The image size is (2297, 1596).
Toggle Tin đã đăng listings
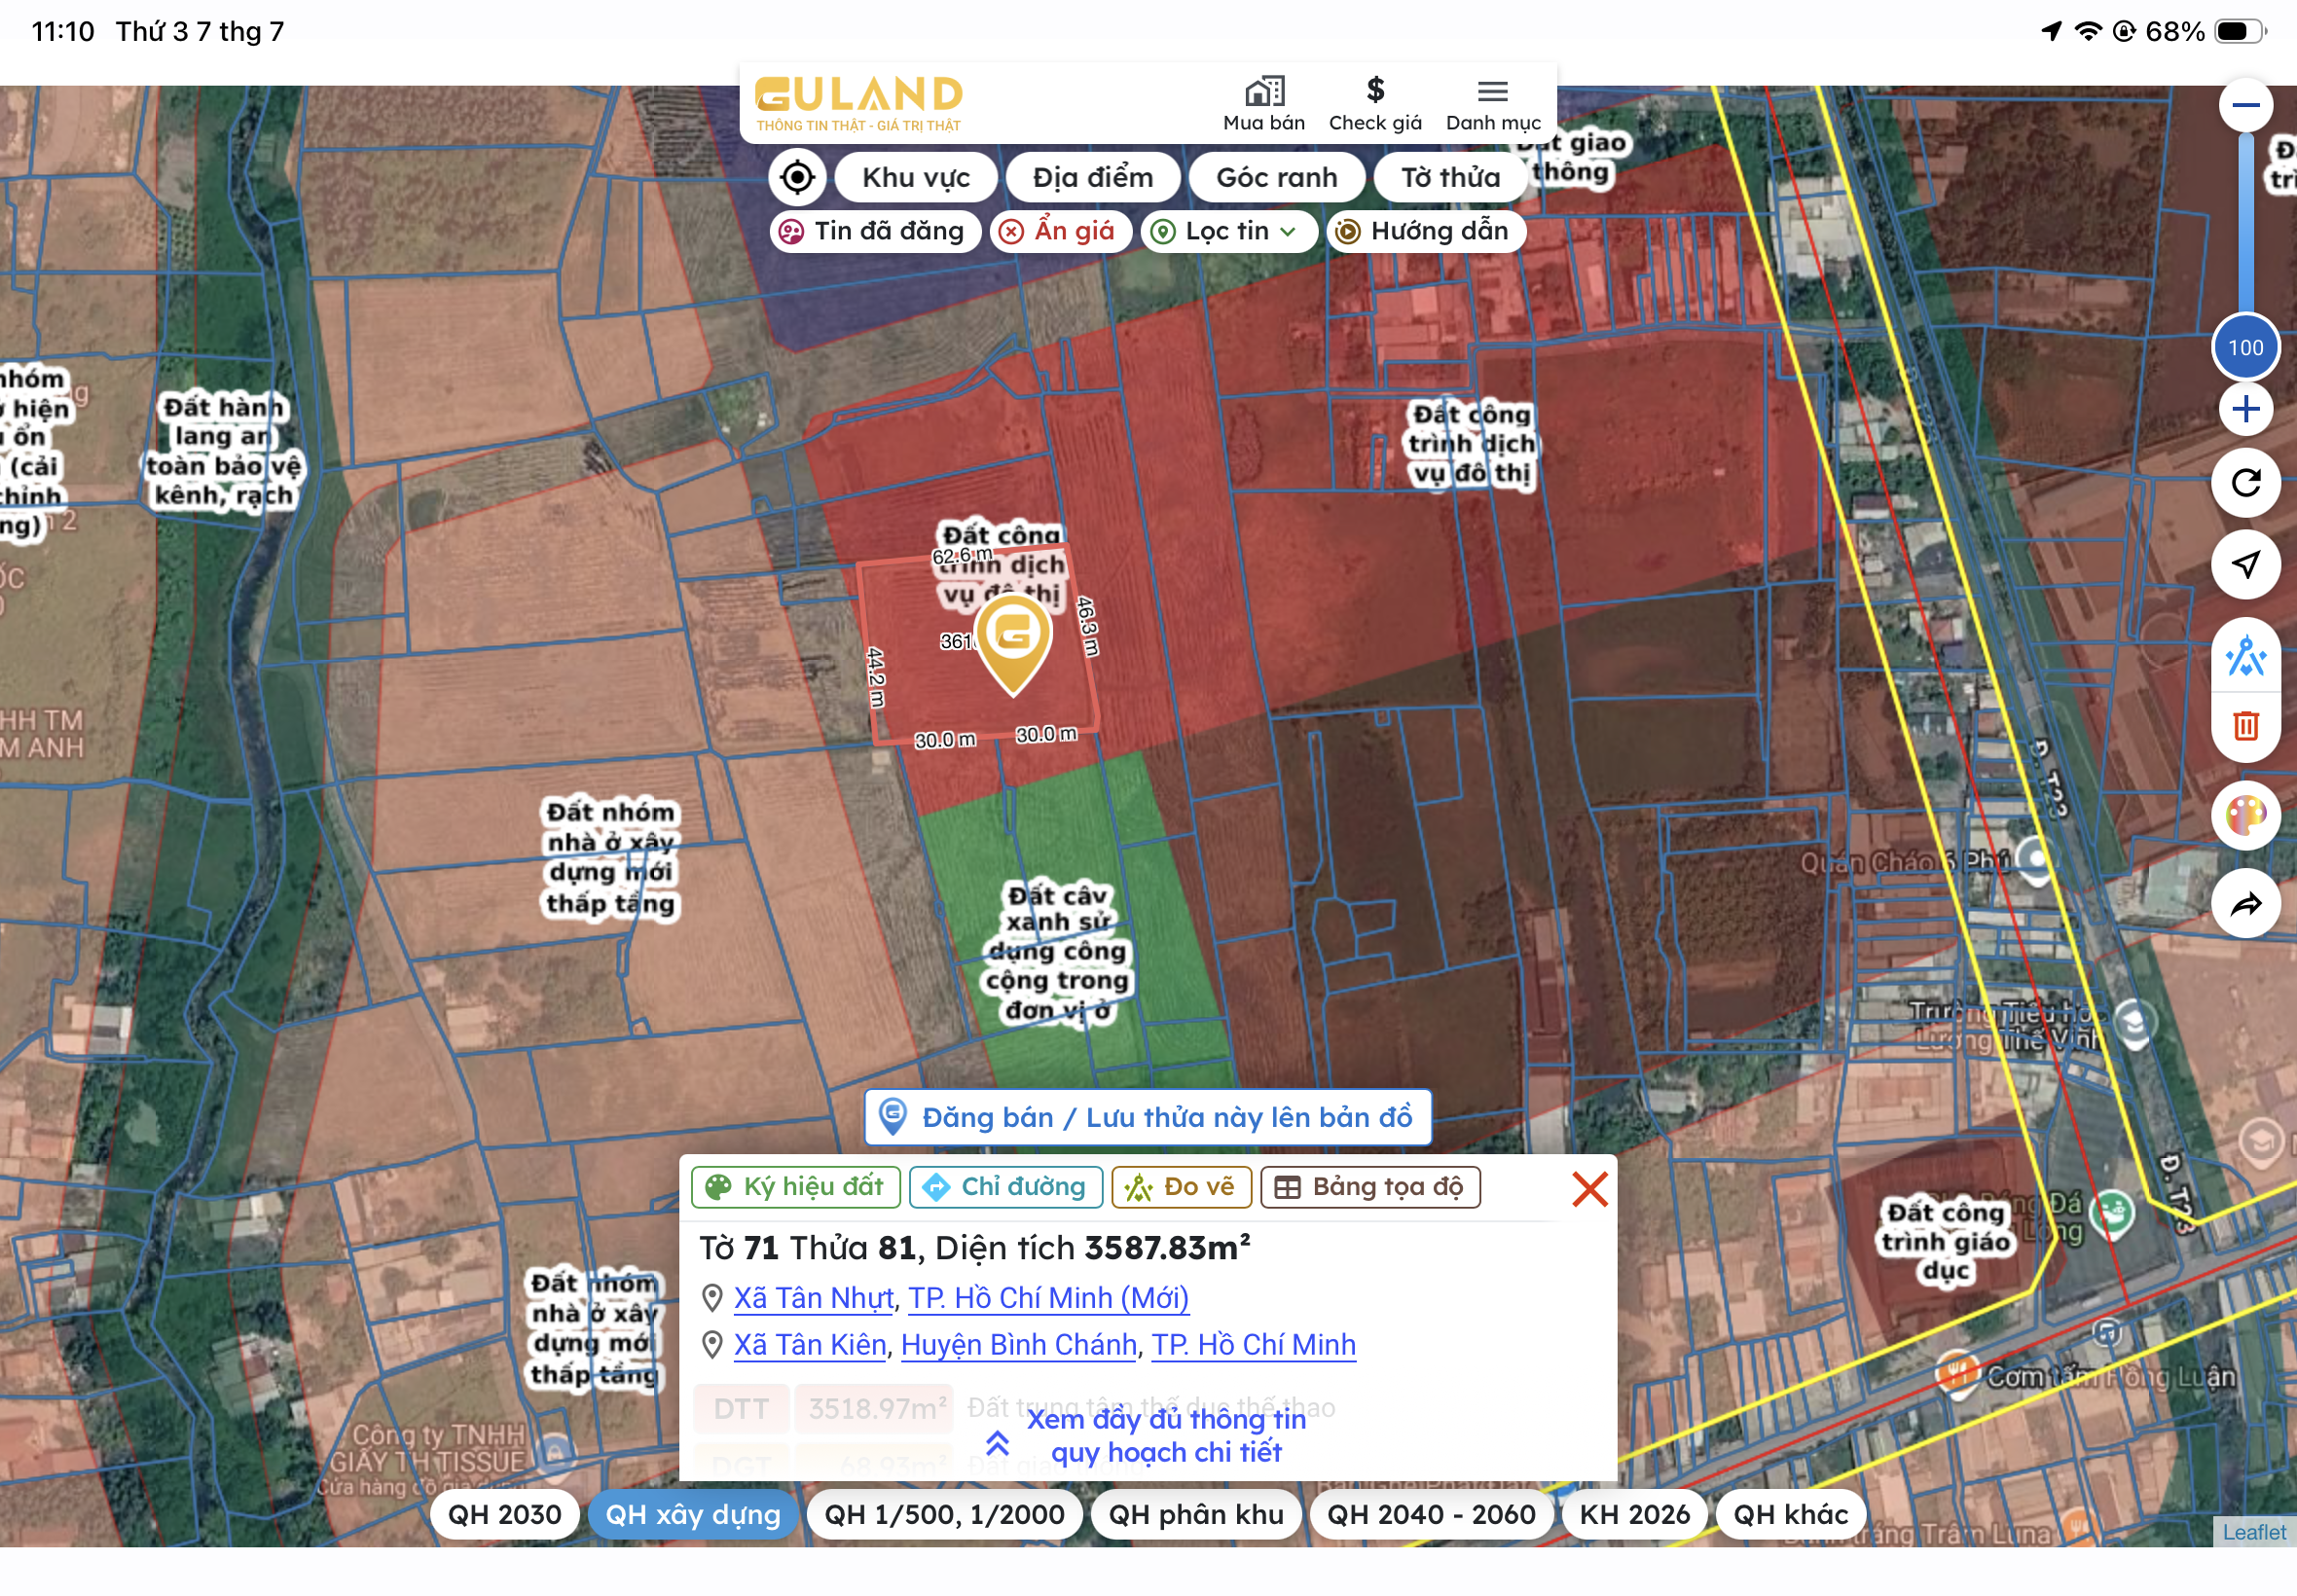point(874,231)
